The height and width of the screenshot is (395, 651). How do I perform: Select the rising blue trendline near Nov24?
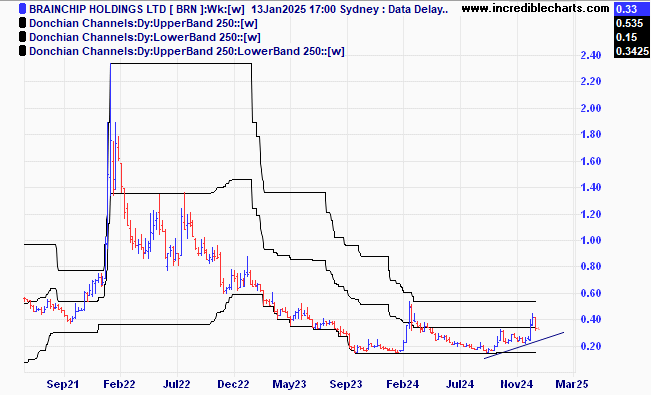[x=524, y=345]
